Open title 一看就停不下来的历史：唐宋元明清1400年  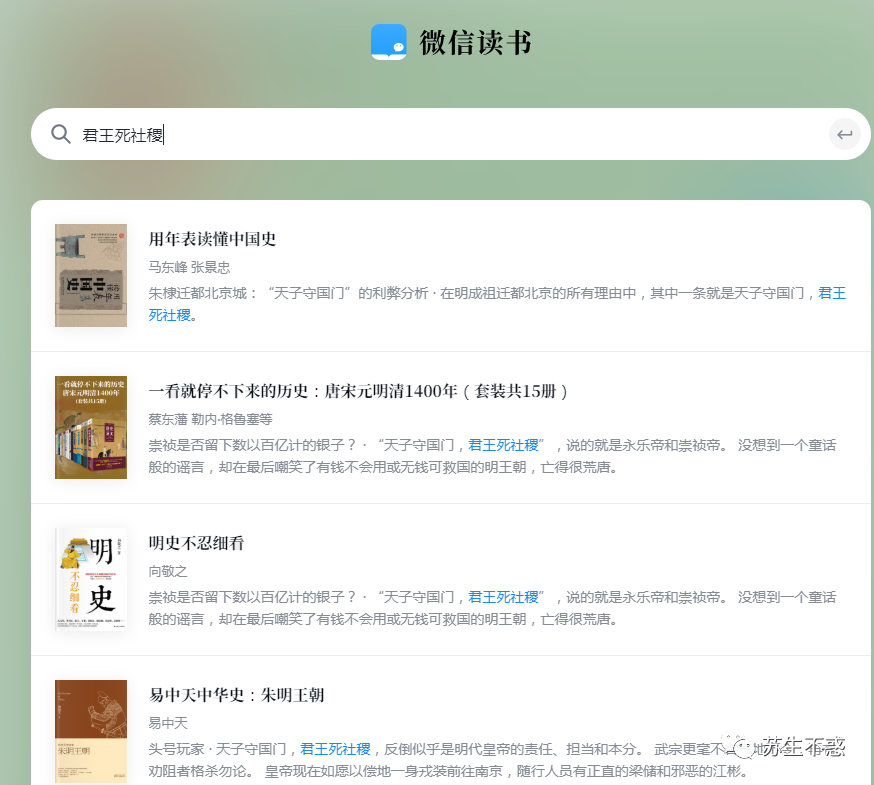[358, 391]
